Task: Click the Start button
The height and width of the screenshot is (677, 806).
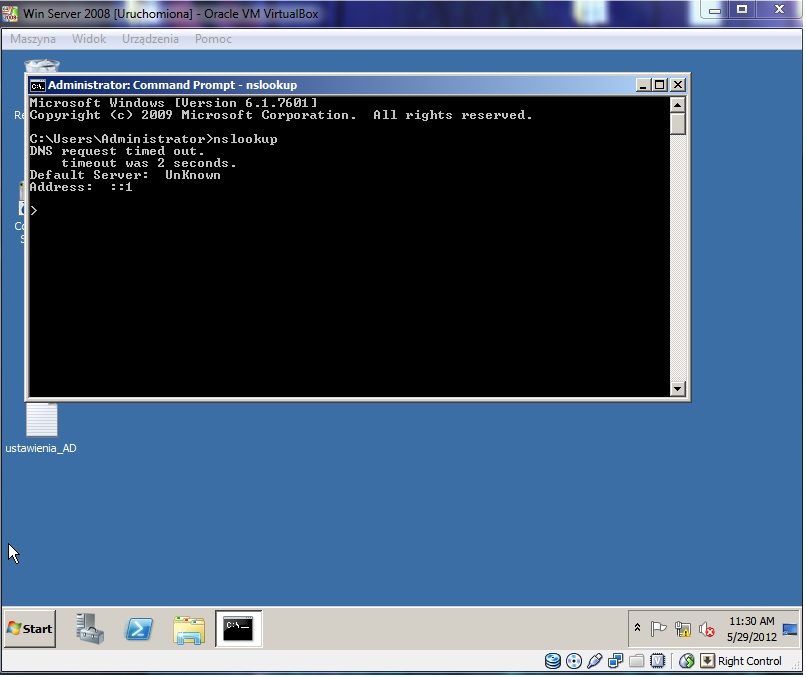Action: [30, 628]
